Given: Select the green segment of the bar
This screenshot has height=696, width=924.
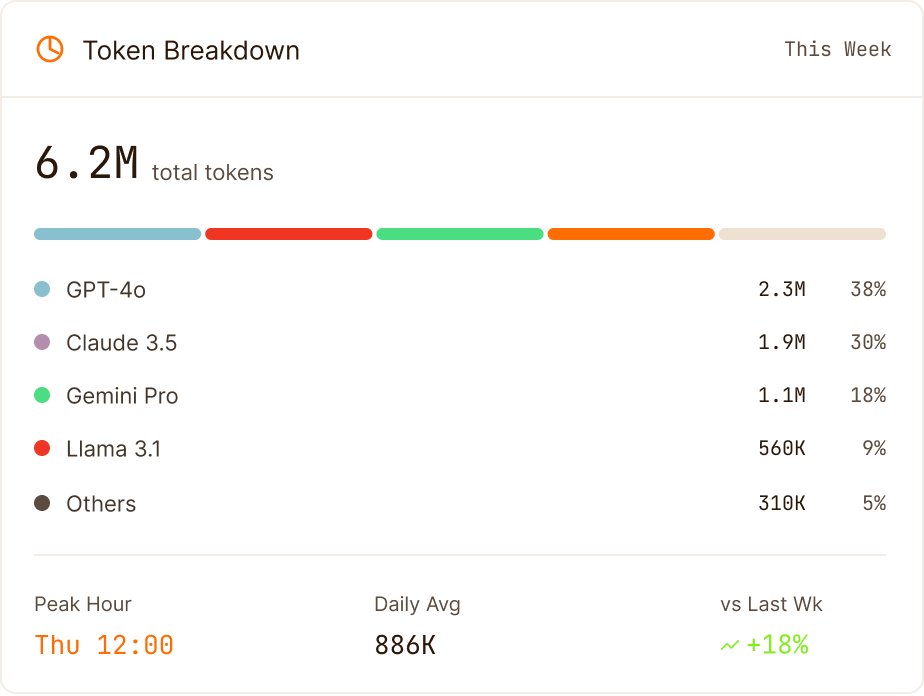Looking at the screenshot, I should click(460, 234).
